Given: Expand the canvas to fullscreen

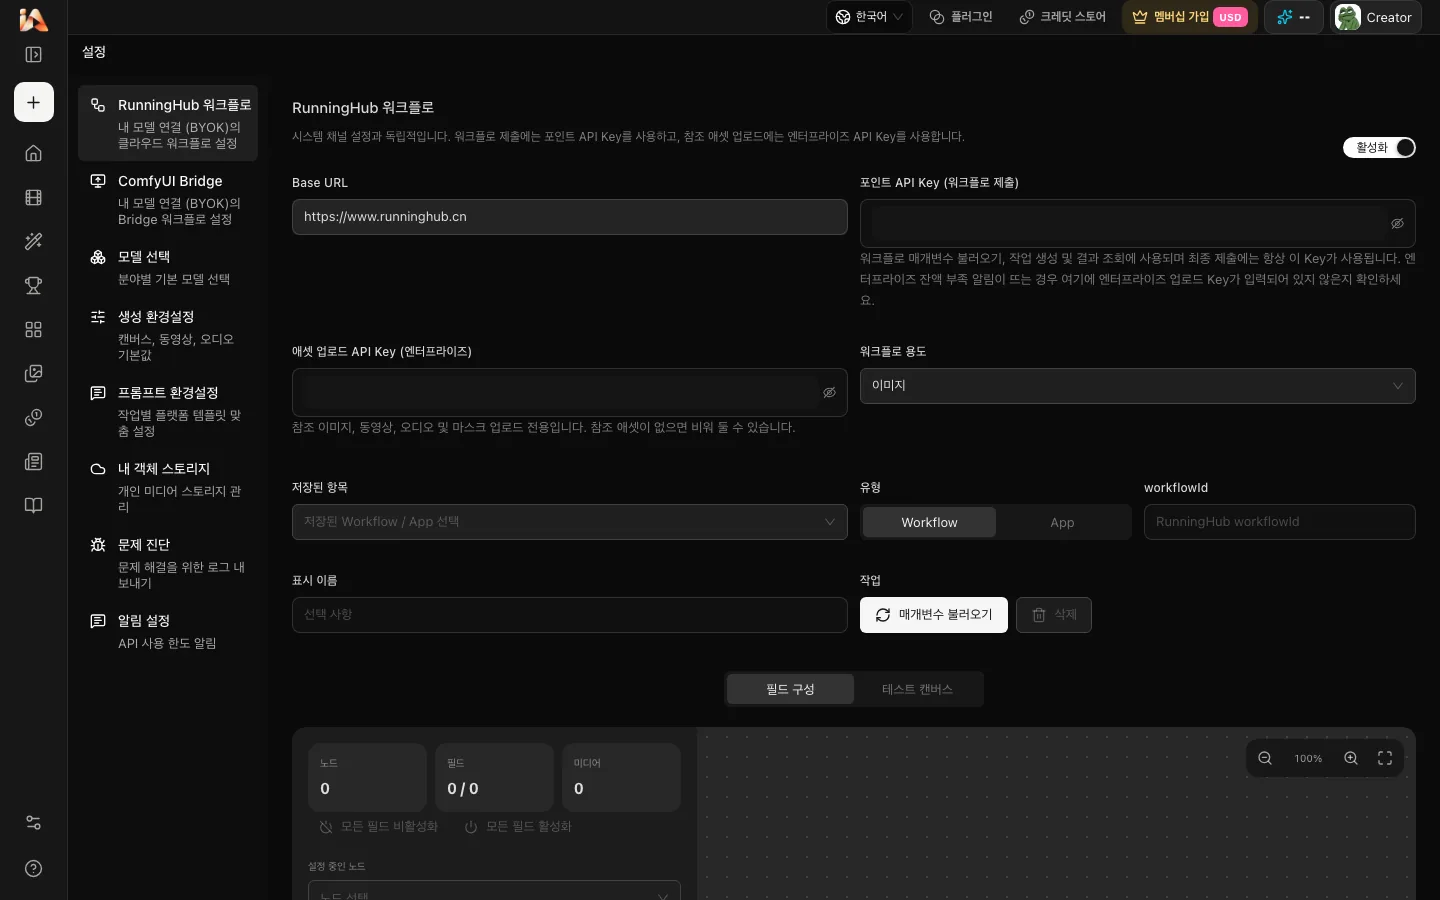Looking at the screenshot, I should click(1385, 758).
